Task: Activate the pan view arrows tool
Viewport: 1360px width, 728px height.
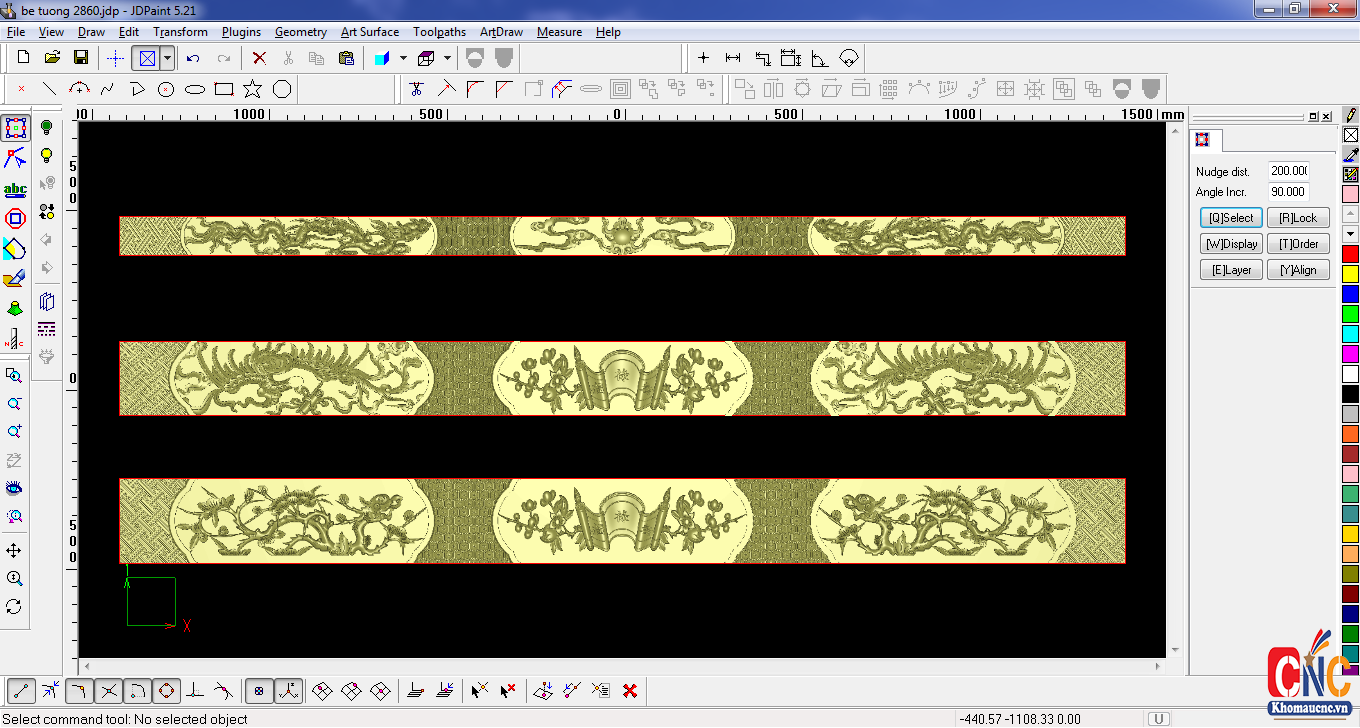Action: coord(14,551)
